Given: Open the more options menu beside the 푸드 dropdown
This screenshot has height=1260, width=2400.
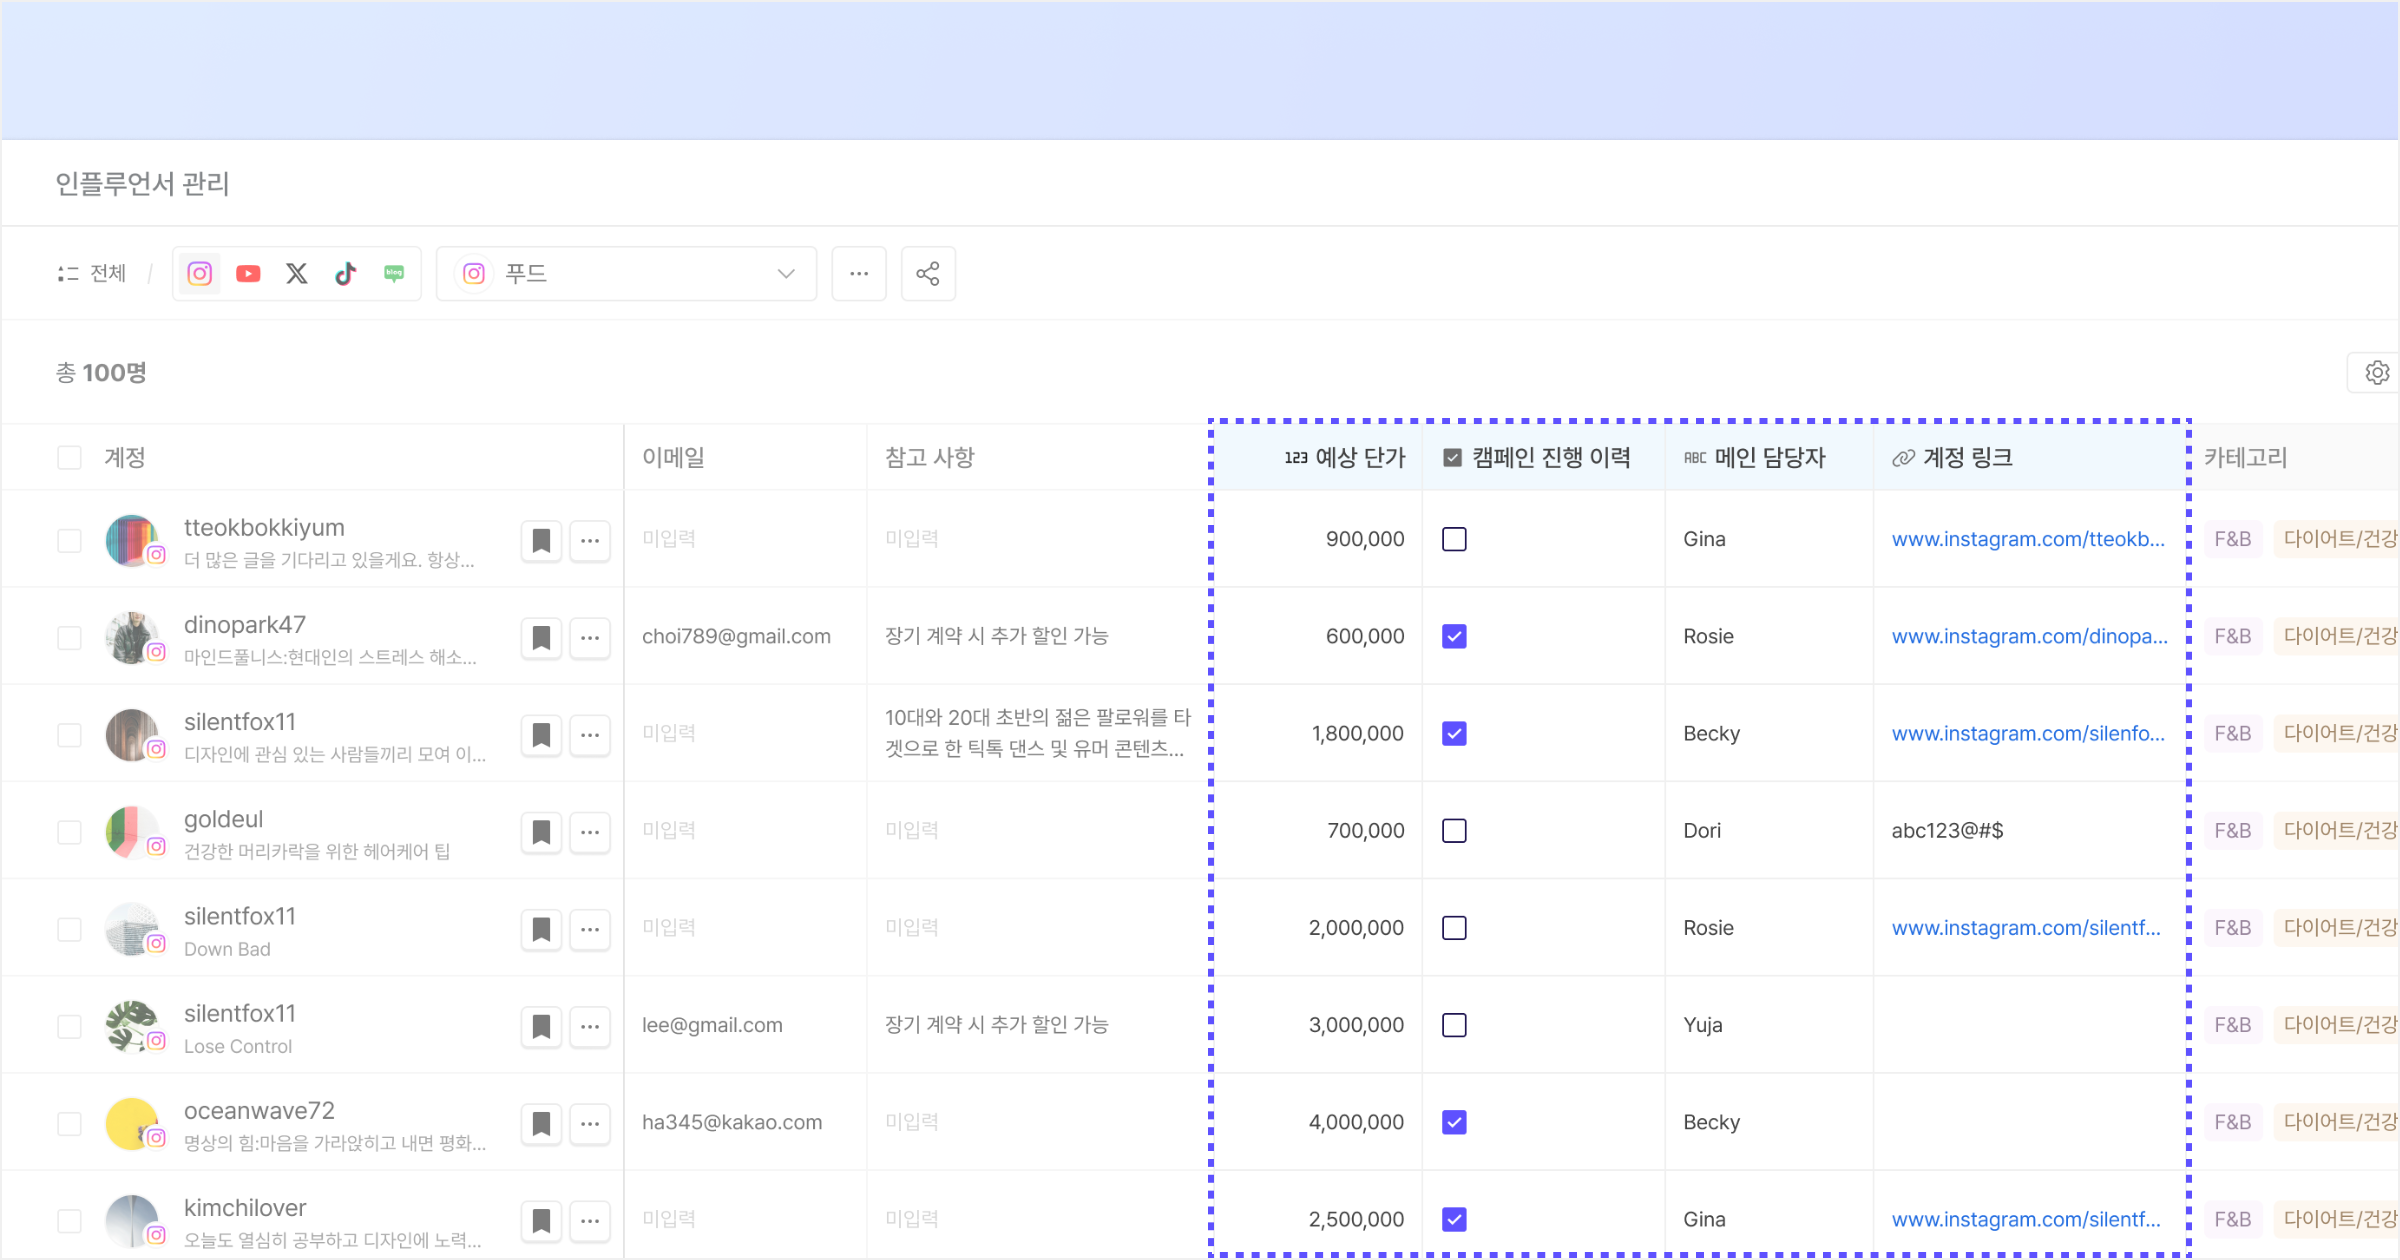Looking at the screenshot, I should click(x=859, y=274).
